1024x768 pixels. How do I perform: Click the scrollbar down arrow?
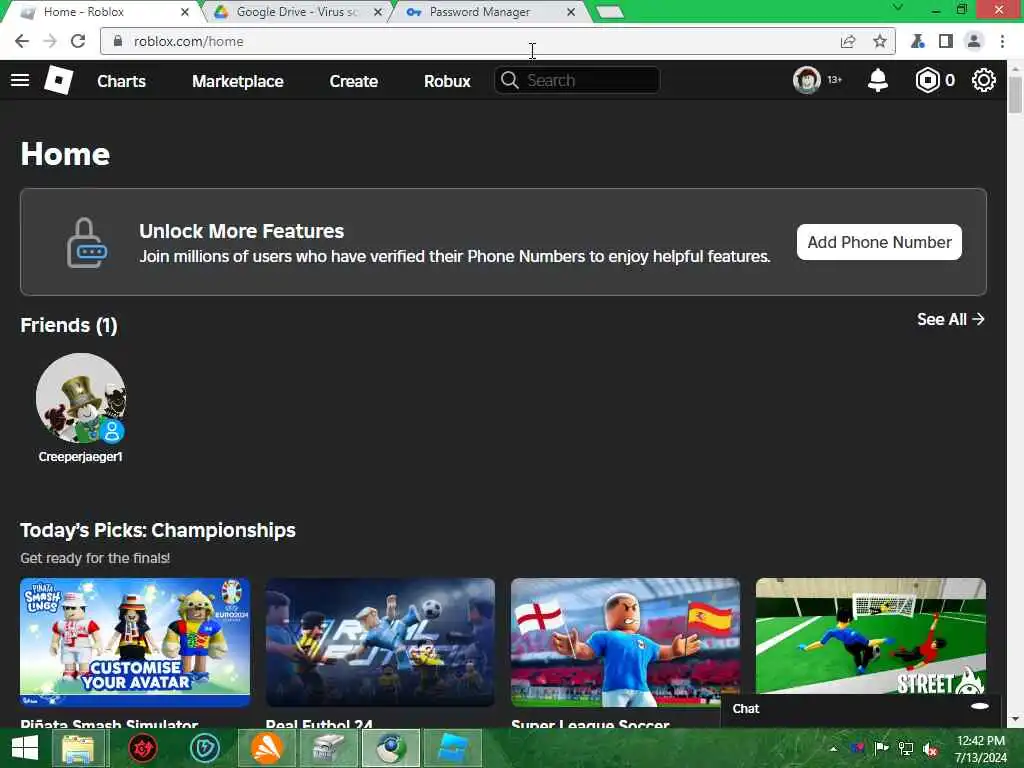coord(1015,720)
